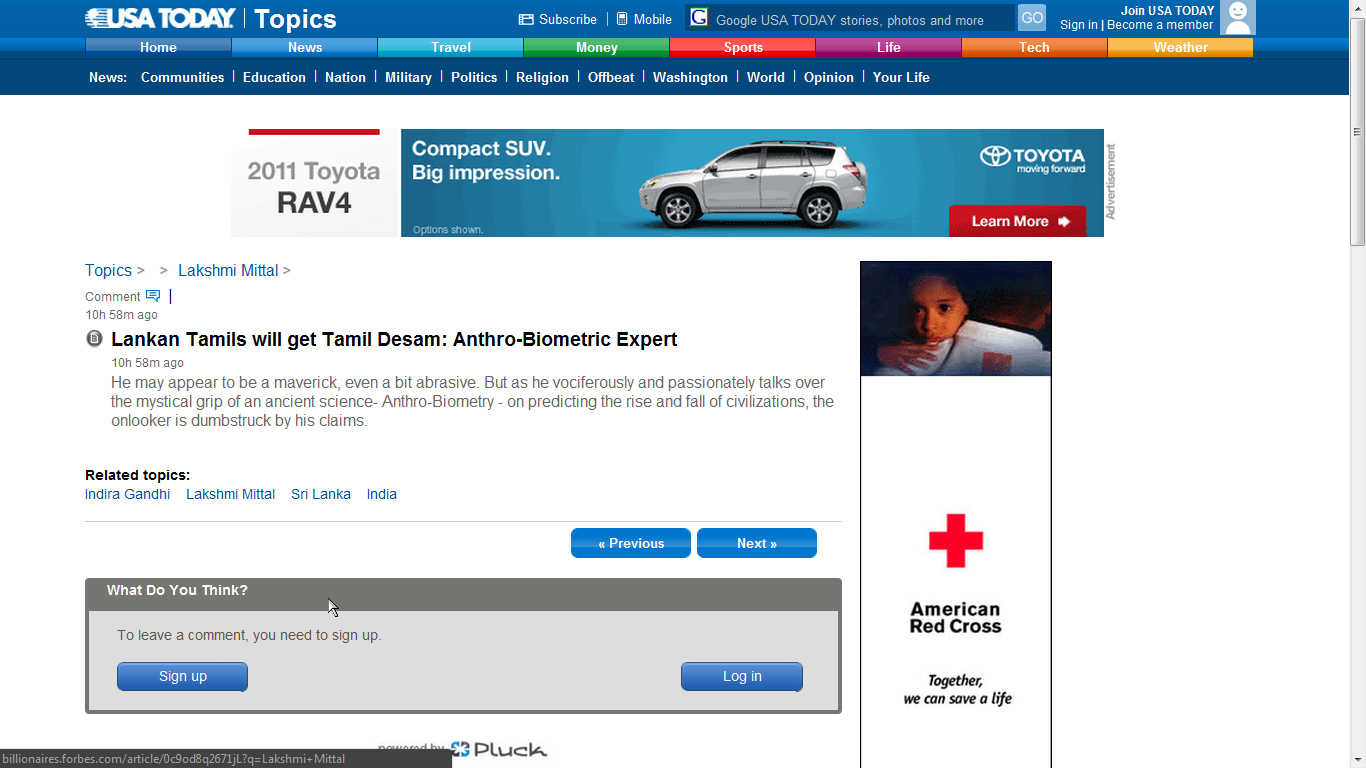The image size is (1366, 768).
Task: Select the Weather tab
Action: point(1180,47)
